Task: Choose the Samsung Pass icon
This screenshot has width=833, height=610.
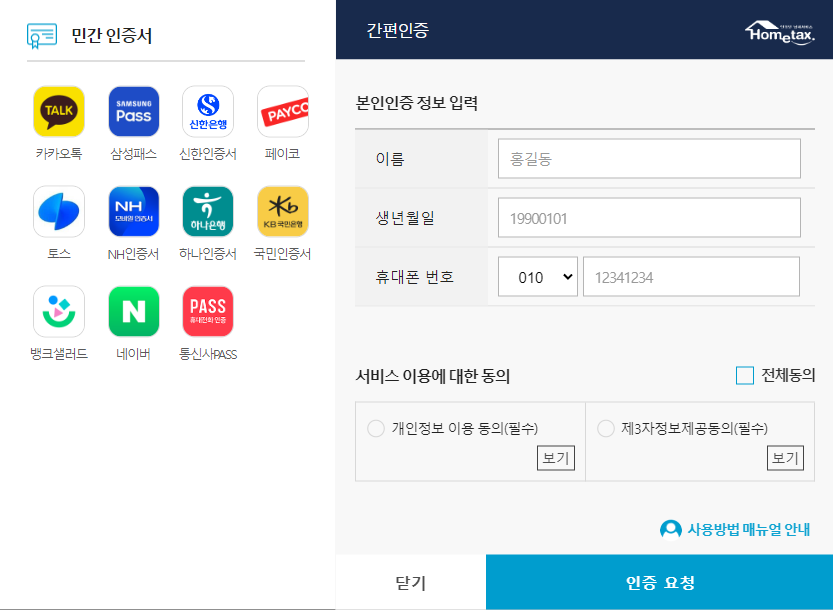Action: [133, 112]
